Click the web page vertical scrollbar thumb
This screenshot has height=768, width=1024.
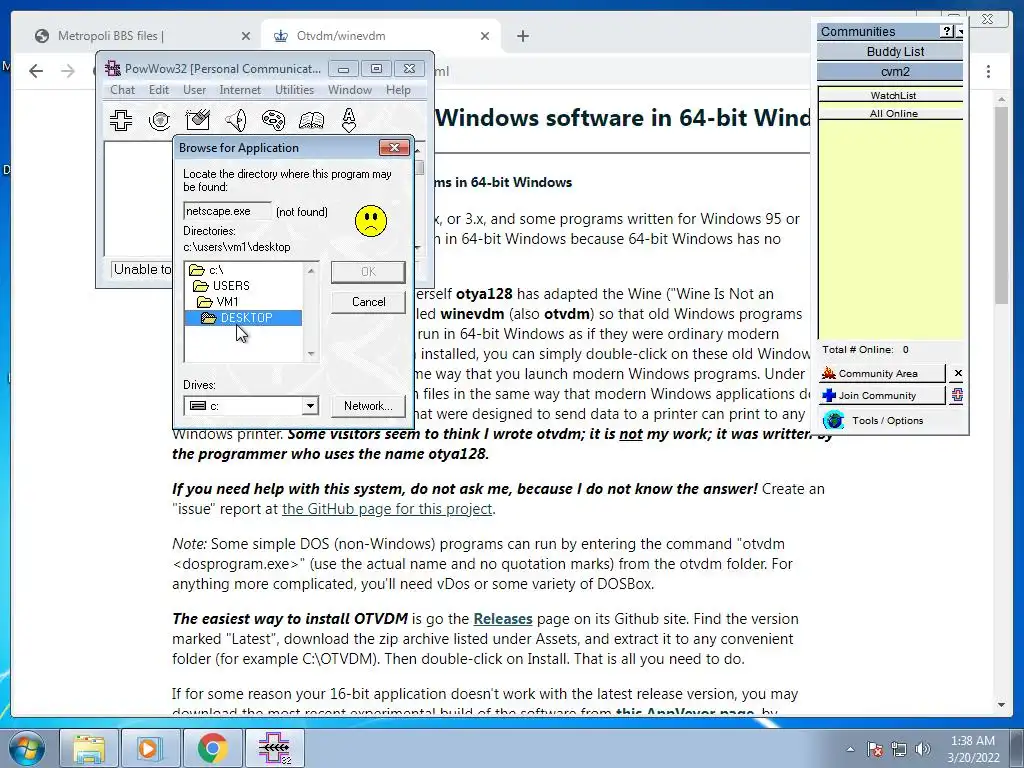(x=1001, y=204)
